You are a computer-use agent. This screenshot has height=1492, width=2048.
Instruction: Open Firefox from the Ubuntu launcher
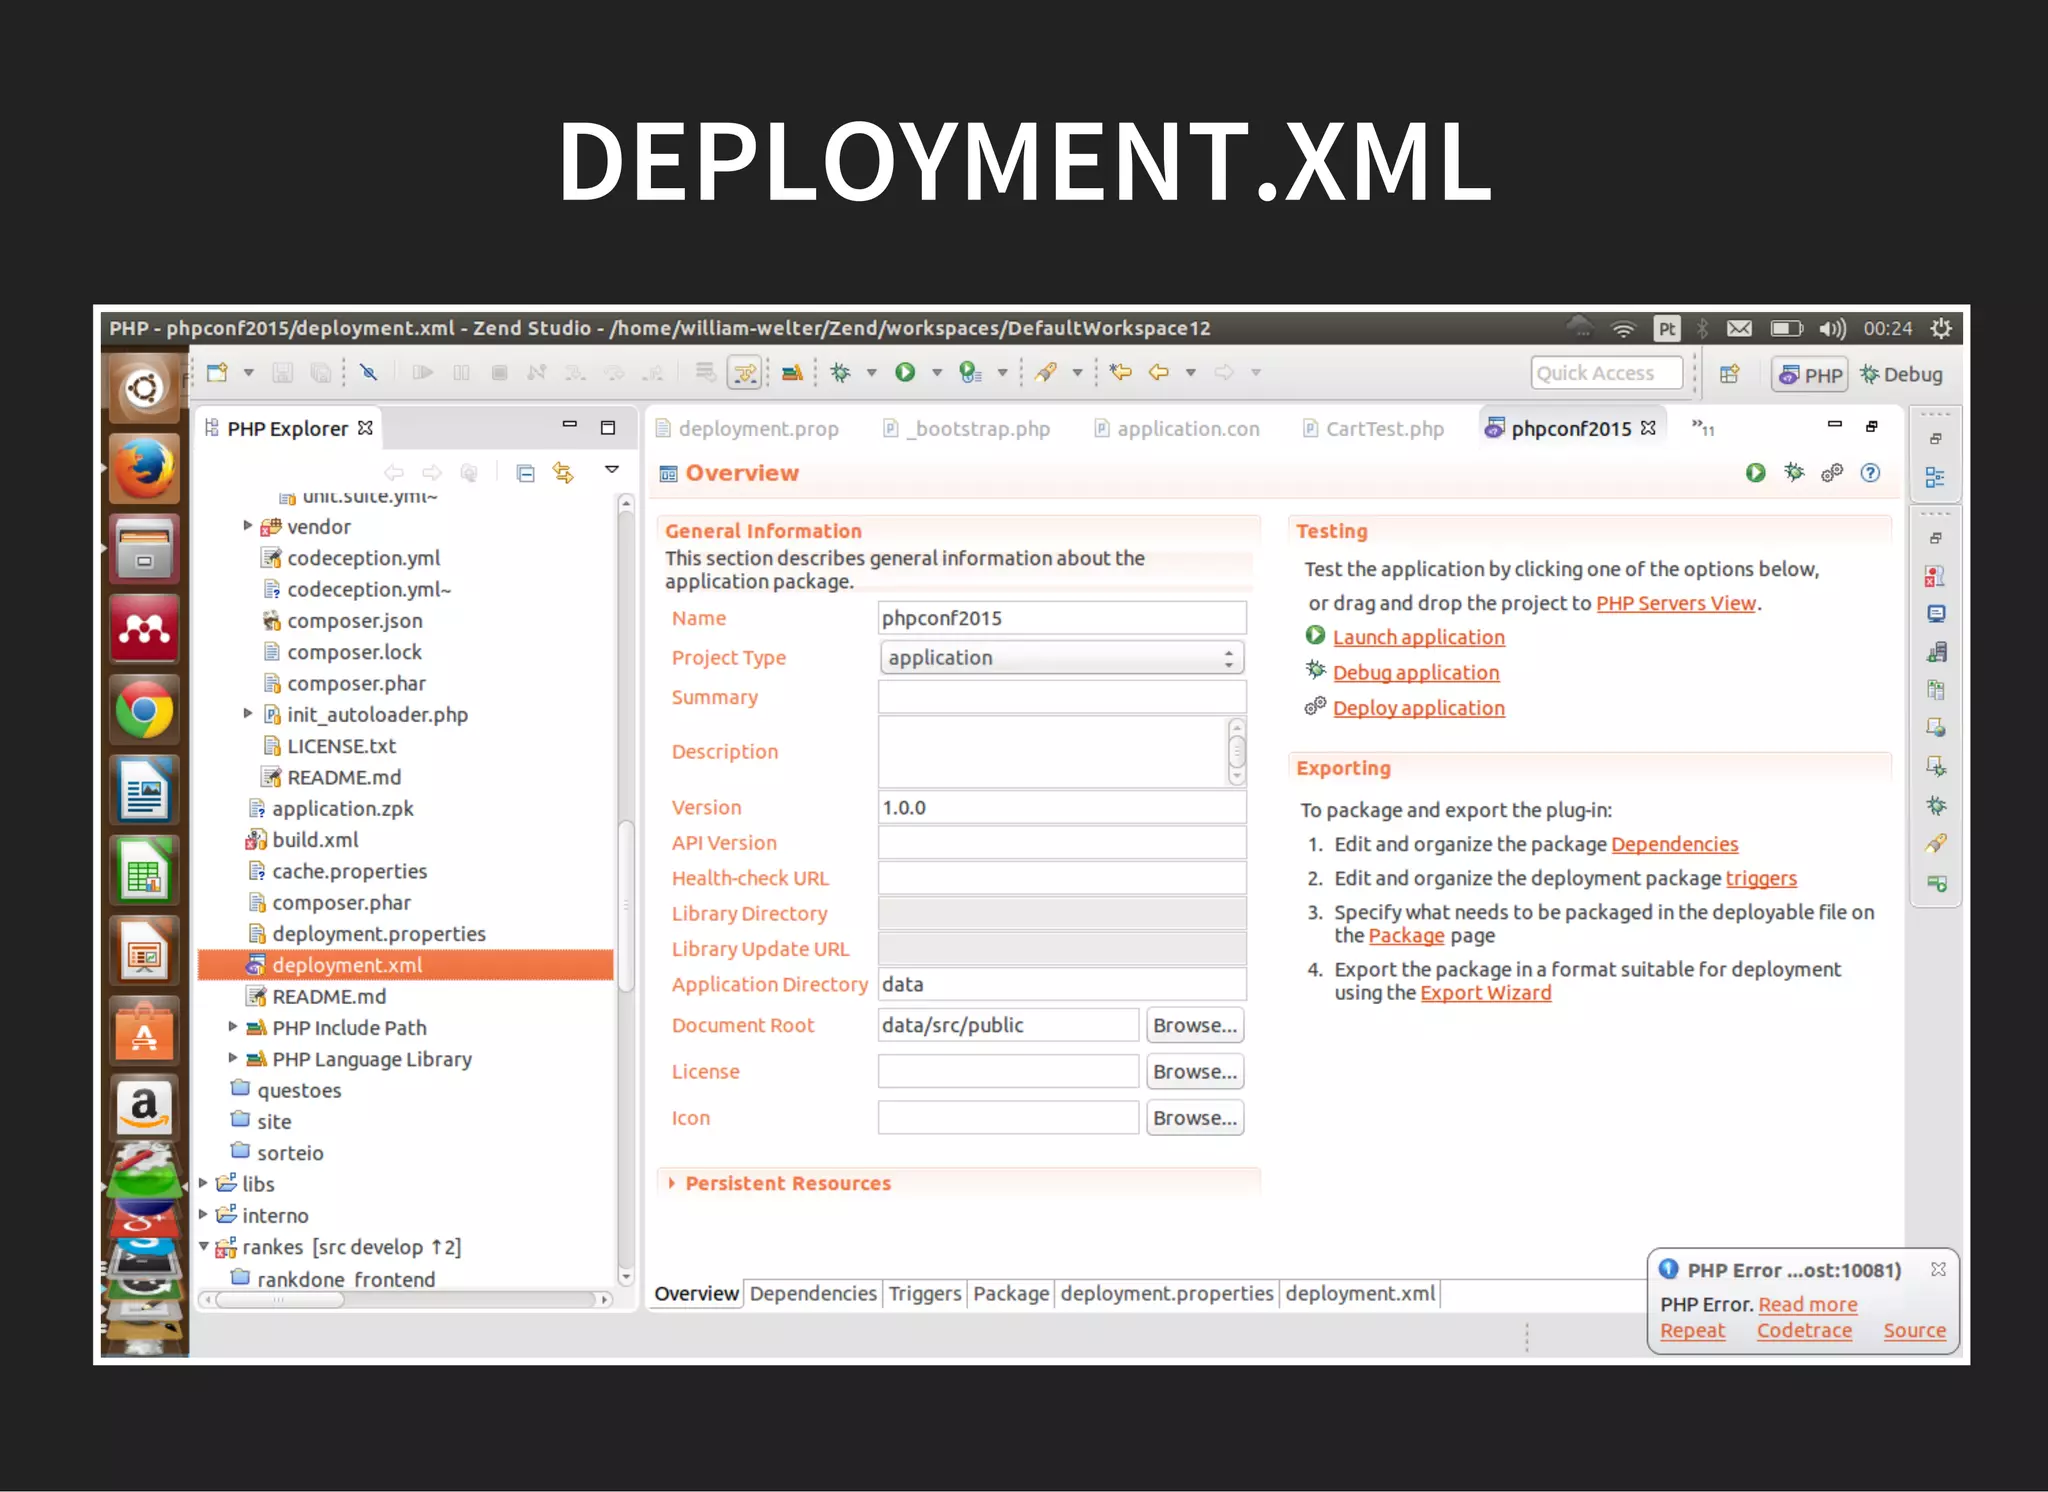145,468
